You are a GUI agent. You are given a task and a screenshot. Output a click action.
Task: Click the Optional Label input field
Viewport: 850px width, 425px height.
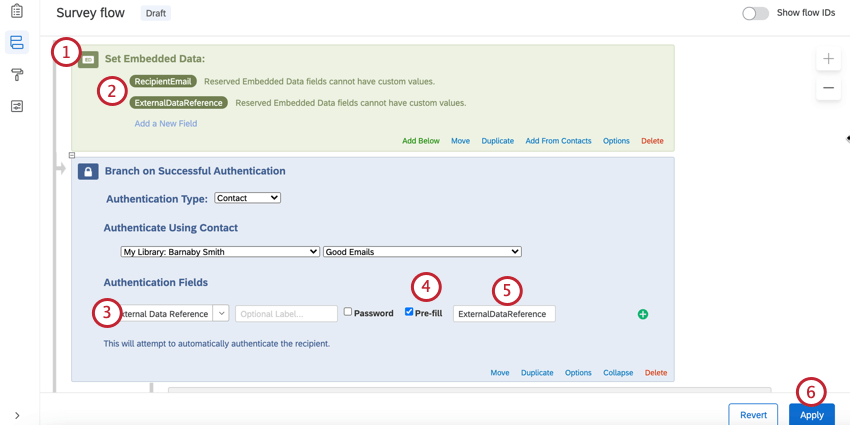pyautogui.click(x=286, y=314)
